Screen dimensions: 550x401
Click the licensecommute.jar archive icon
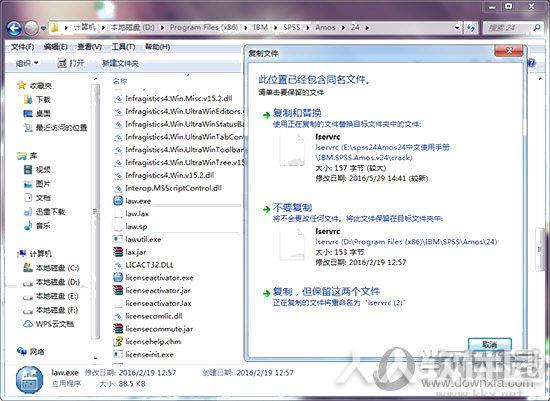(x=118, y=329)
